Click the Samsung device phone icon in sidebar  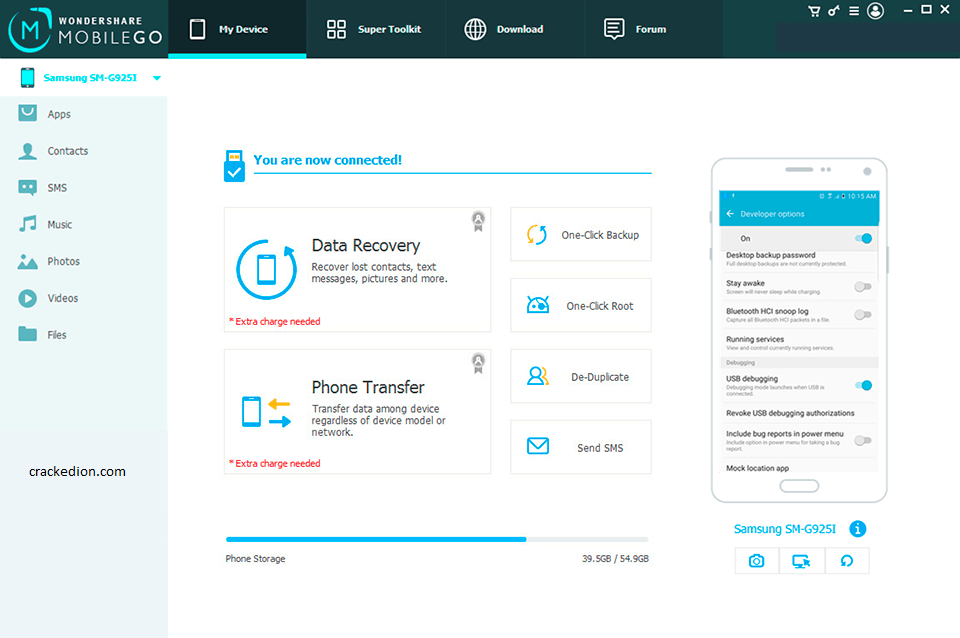point(28,78)
